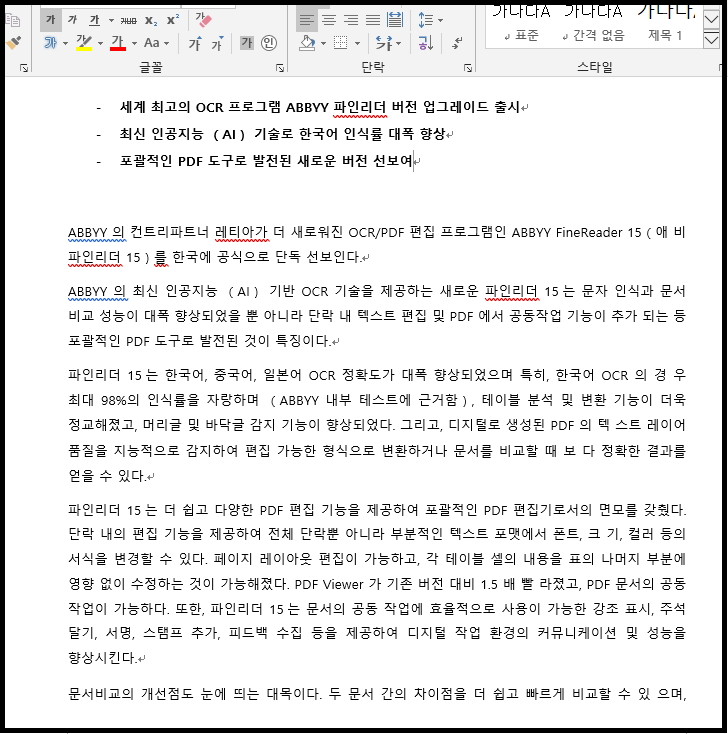This screenshot has height=734, width=728.
Task: Open the shading color dropdown arrow
Action: tap(323, 44)
